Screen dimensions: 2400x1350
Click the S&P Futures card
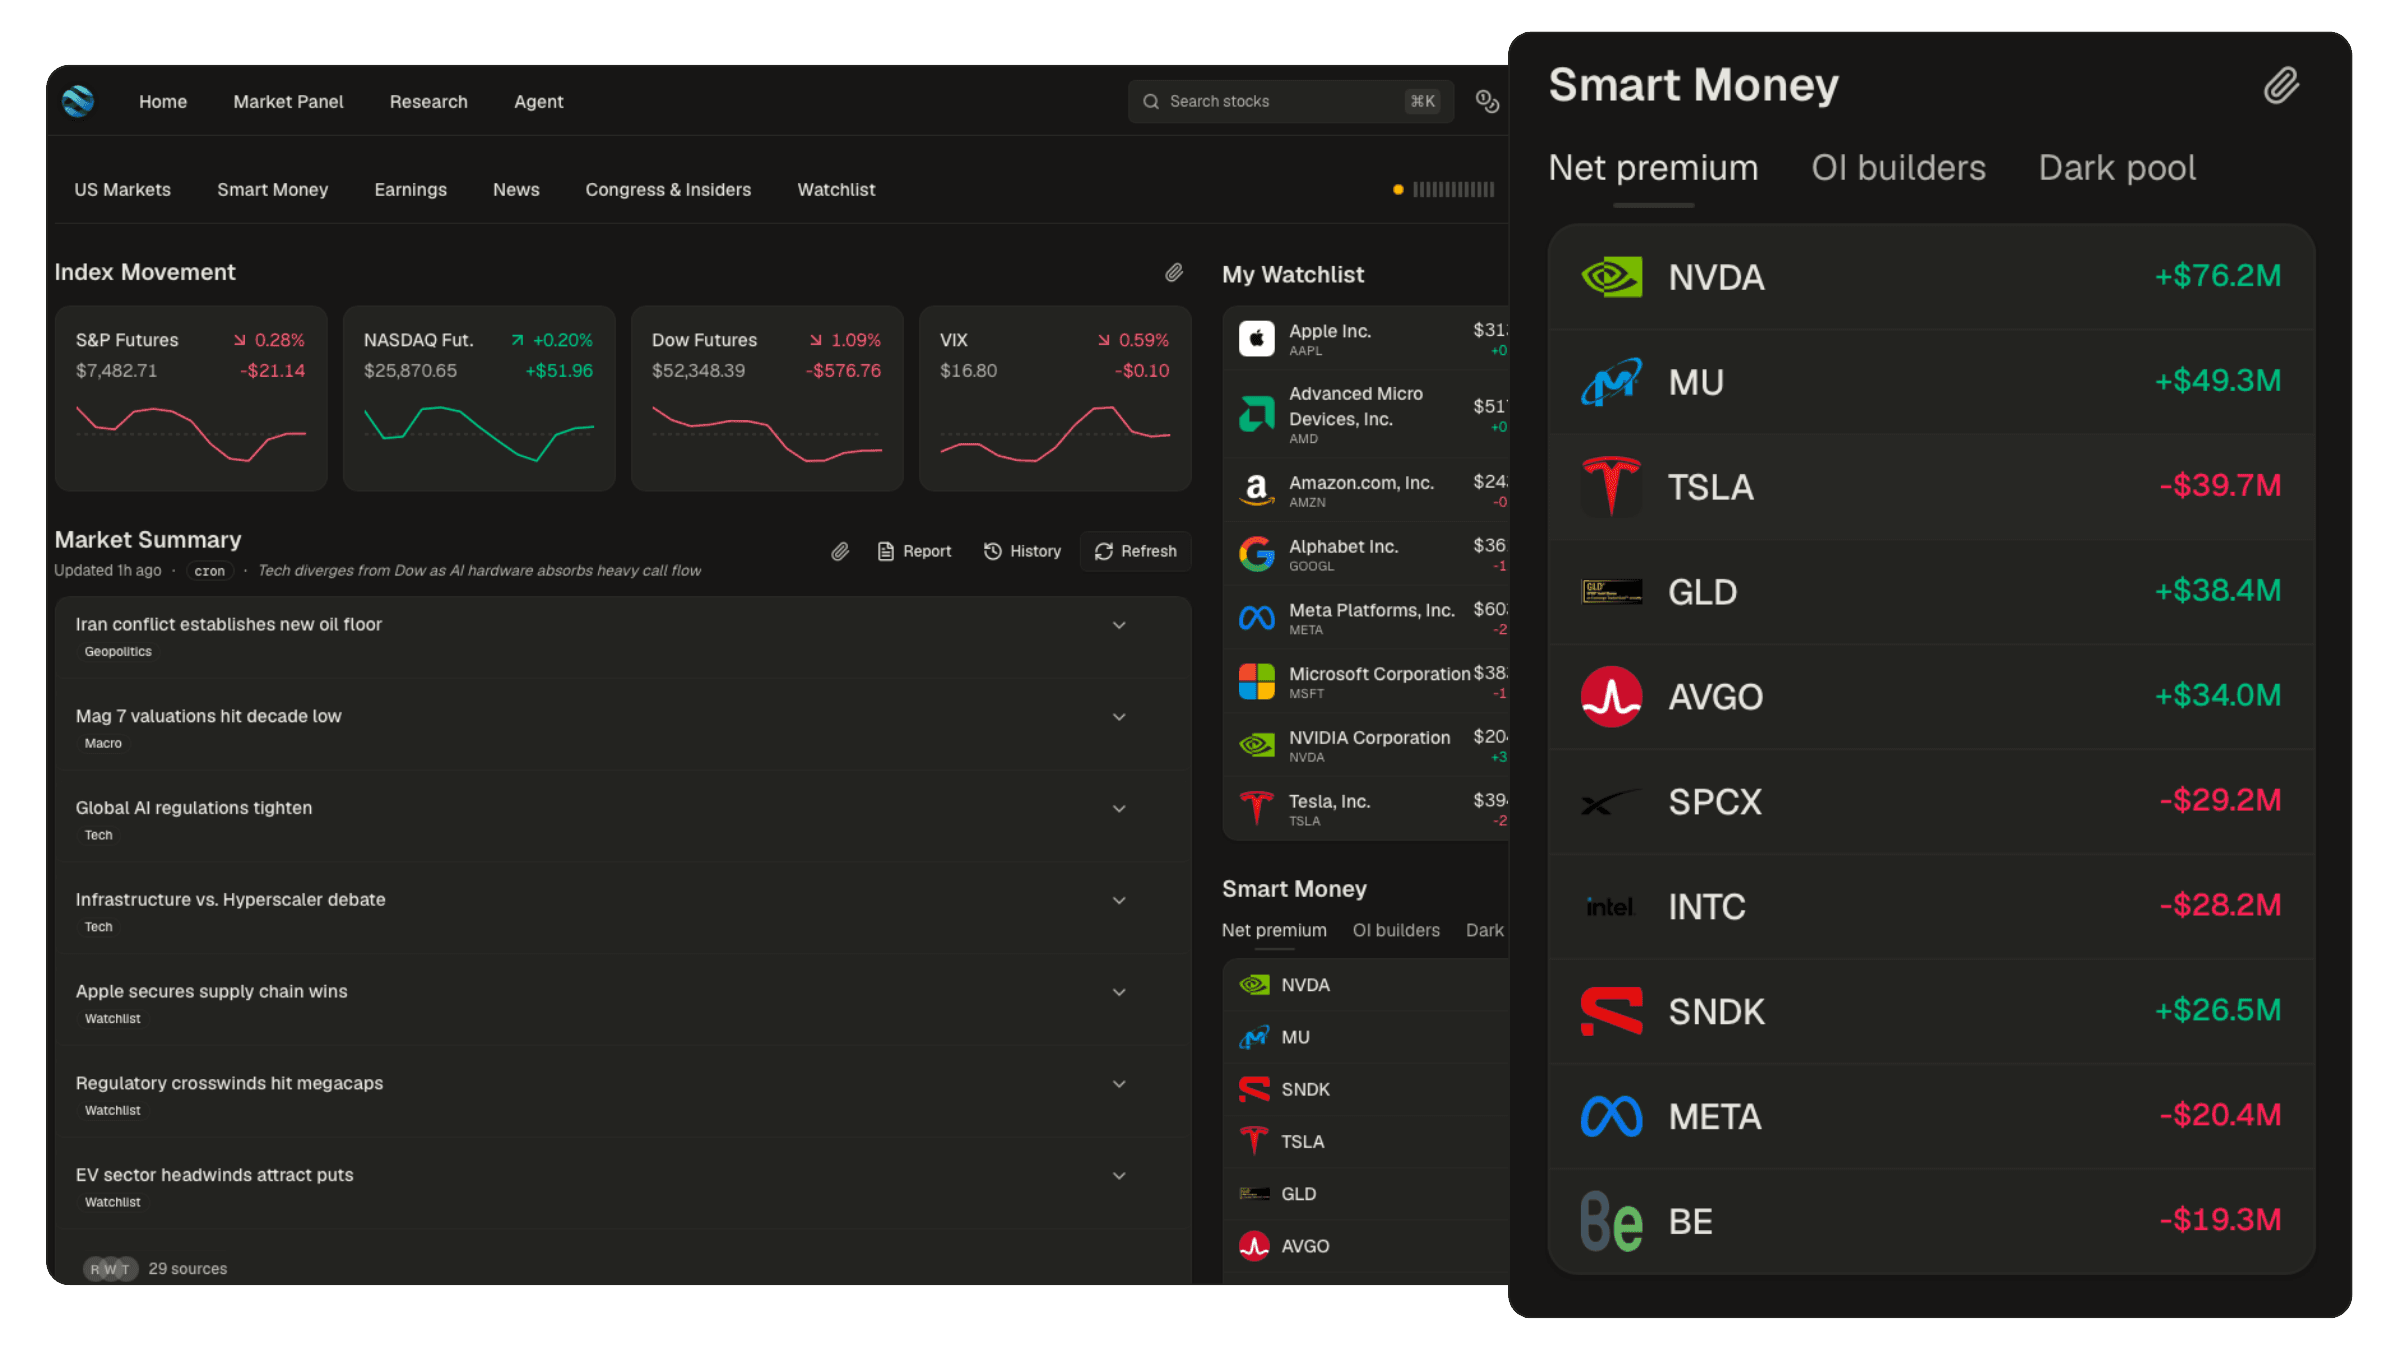[191, 398]
